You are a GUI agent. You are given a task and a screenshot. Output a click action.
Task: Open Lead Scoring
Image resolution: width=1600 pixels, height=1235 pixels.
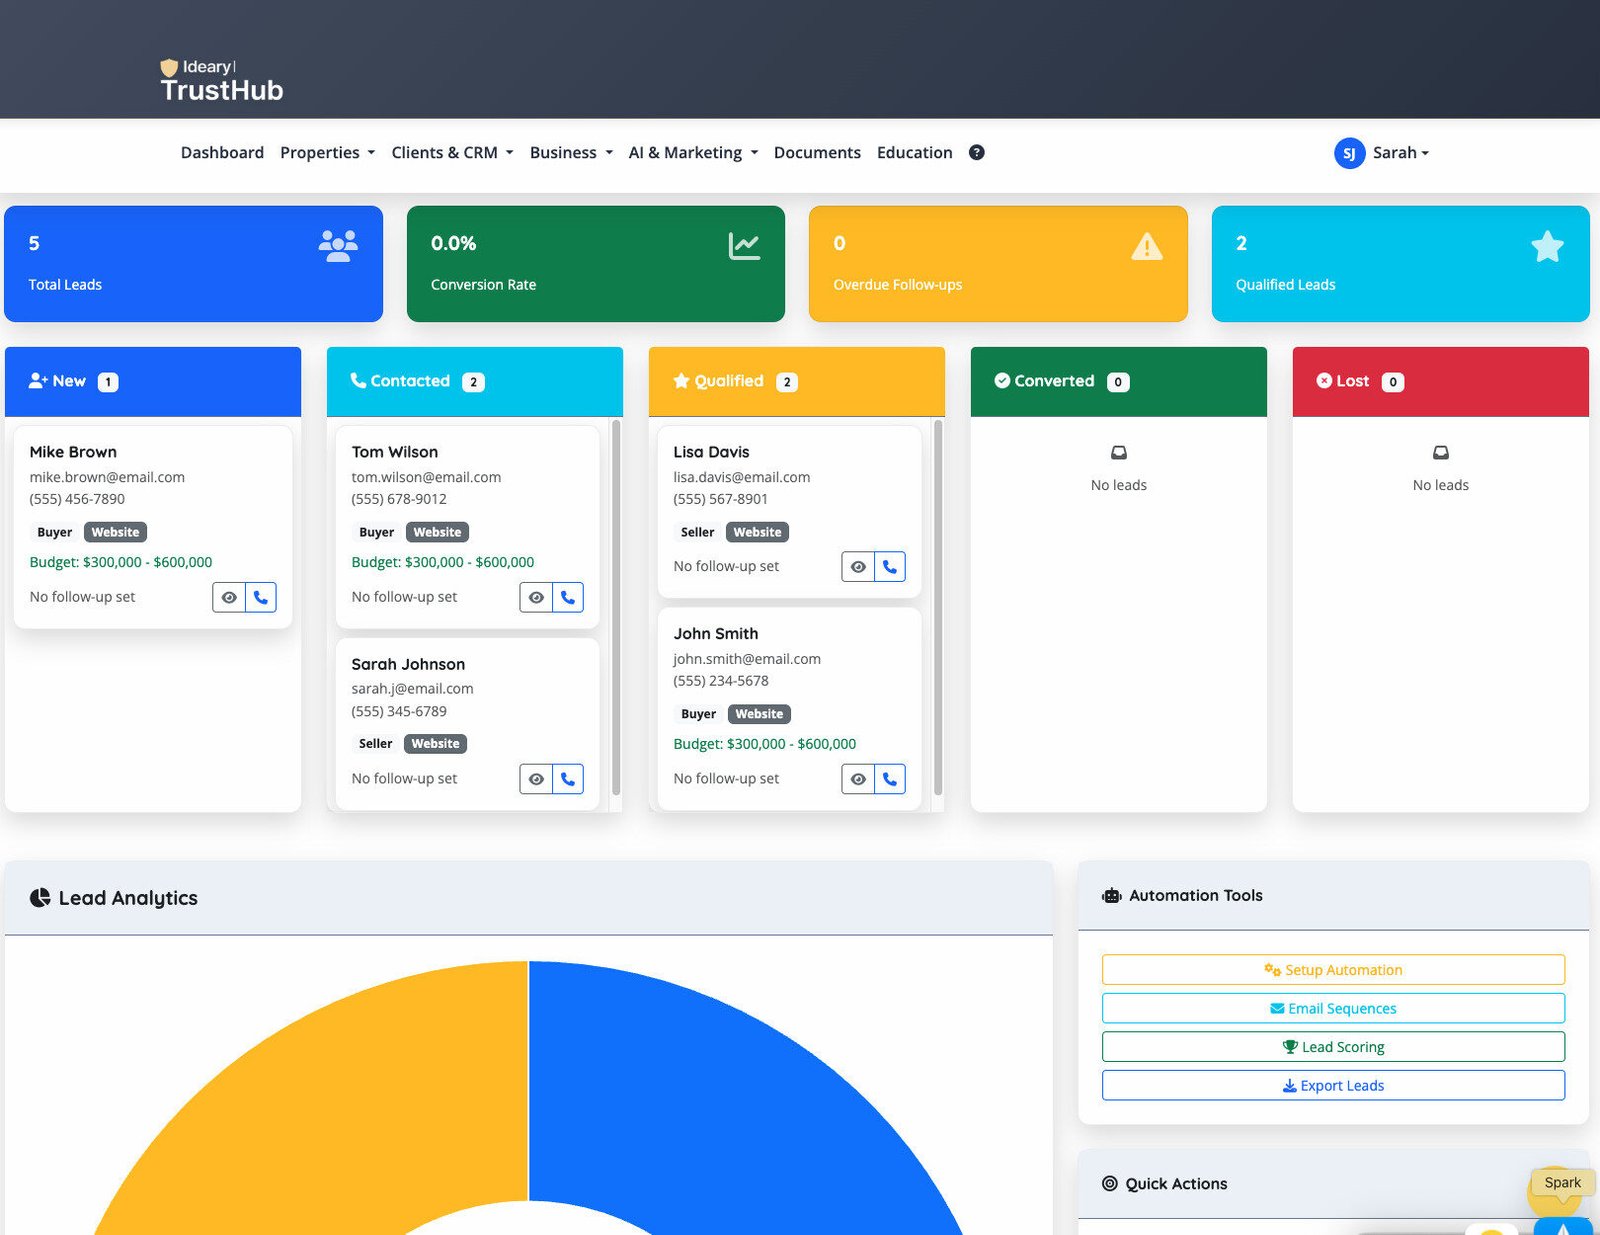click(1333, 1047)
